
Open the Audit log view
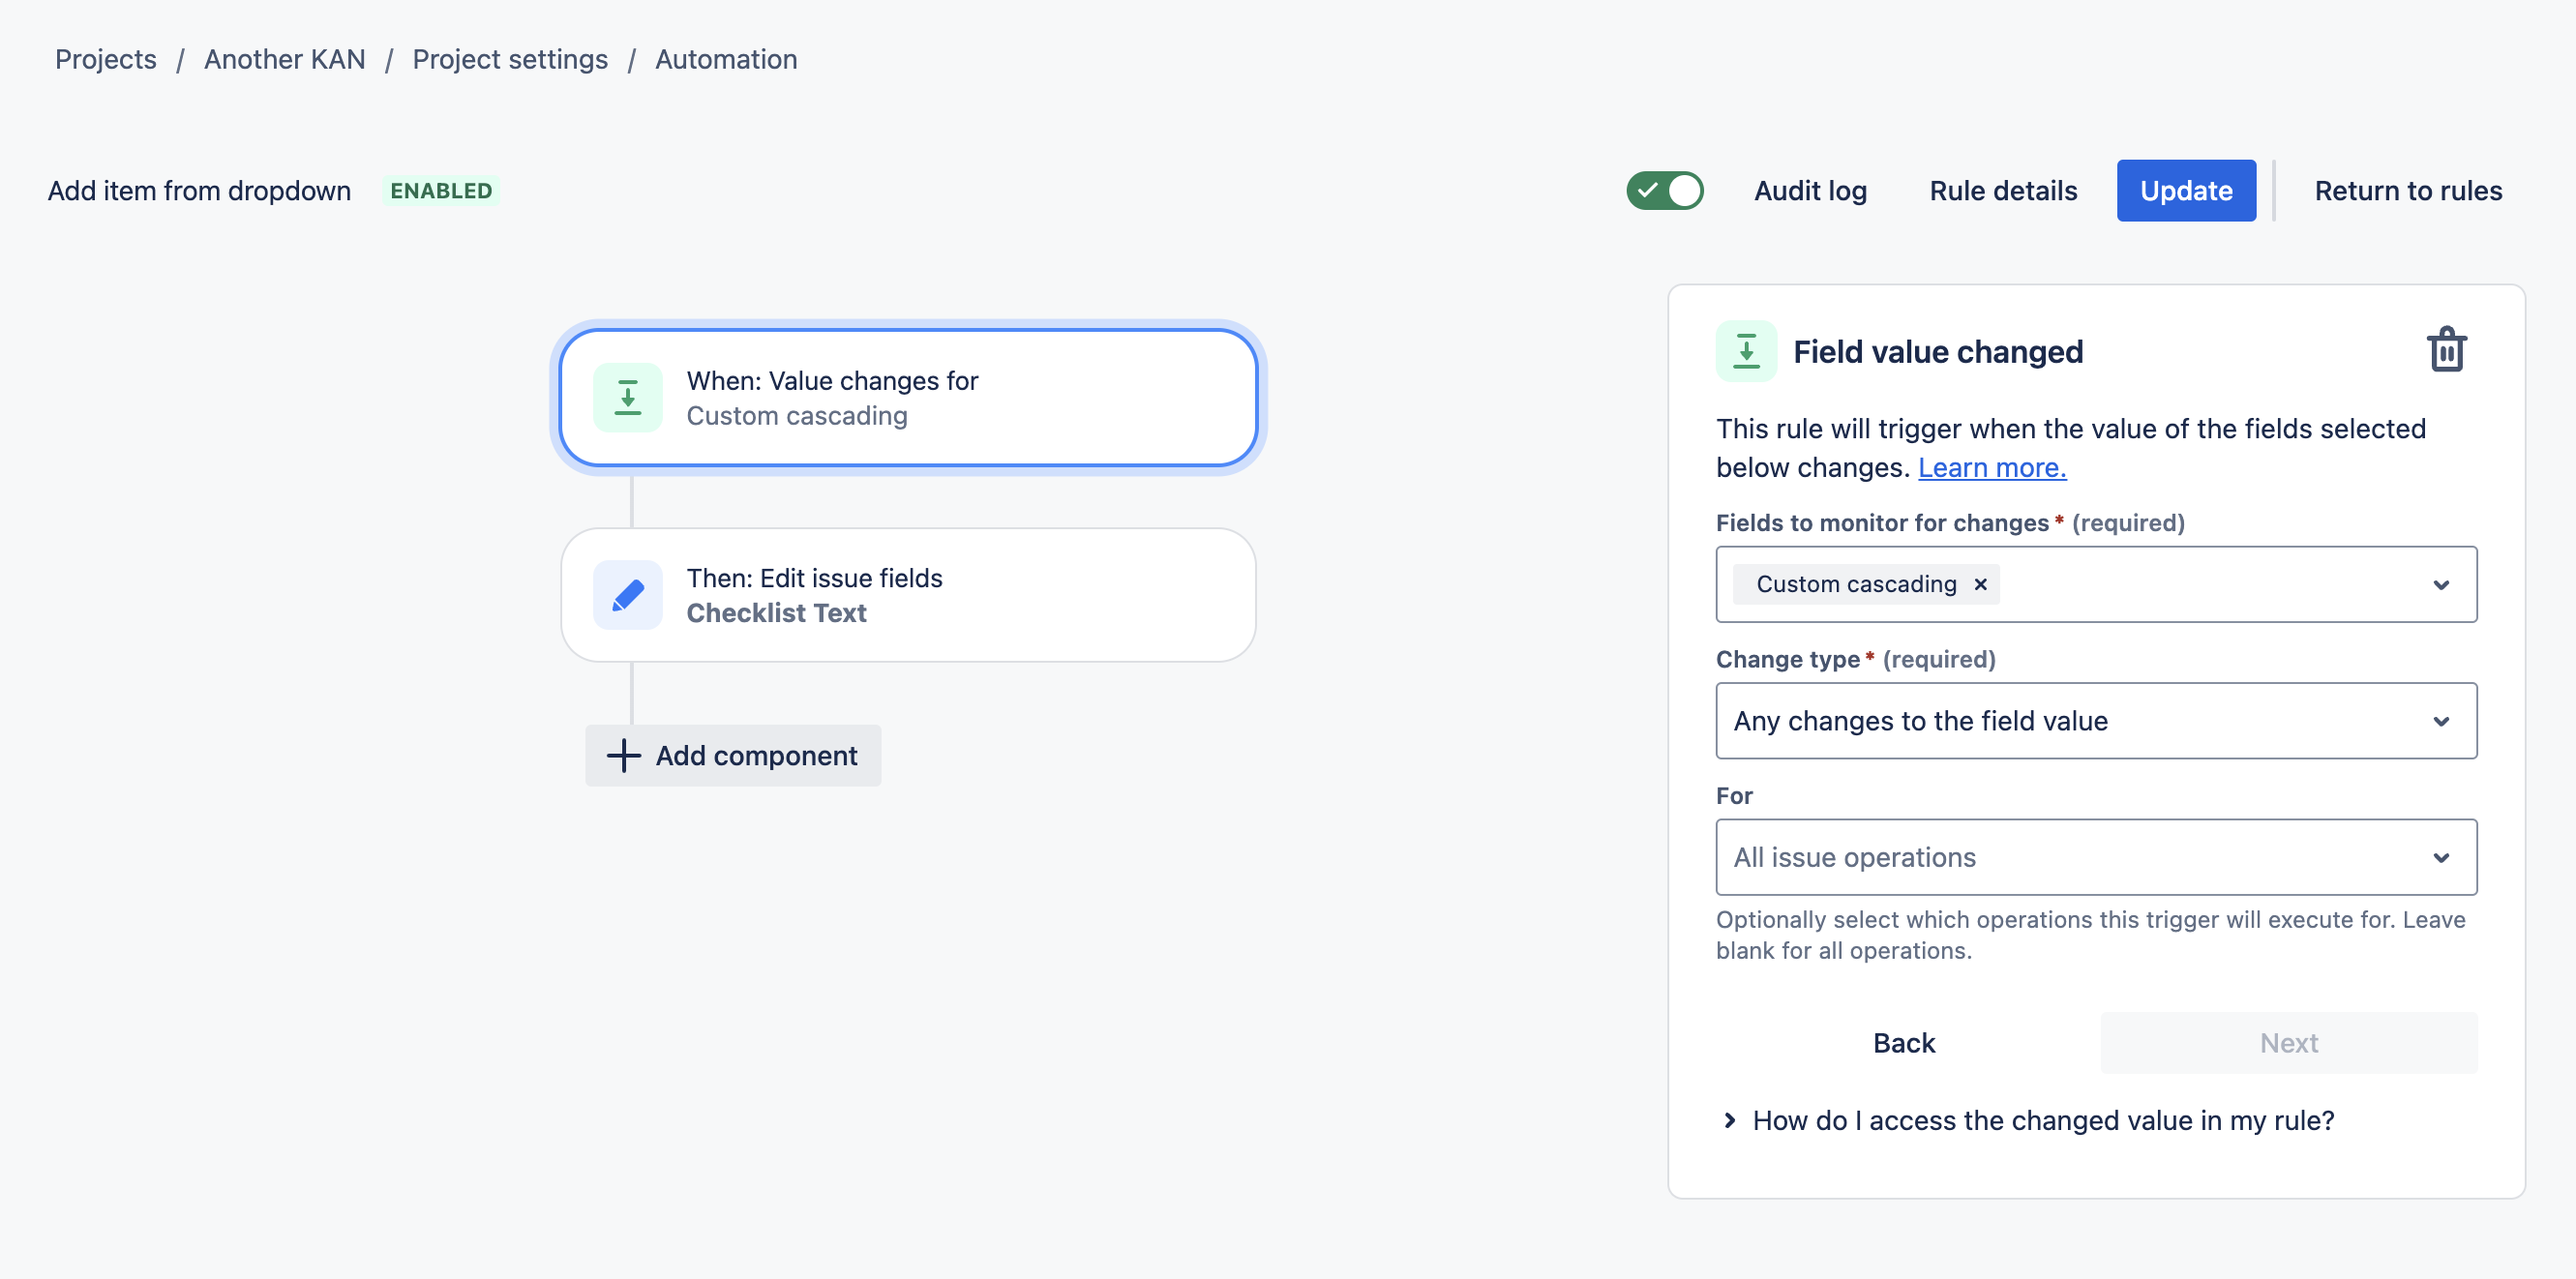click(1810, 190)
